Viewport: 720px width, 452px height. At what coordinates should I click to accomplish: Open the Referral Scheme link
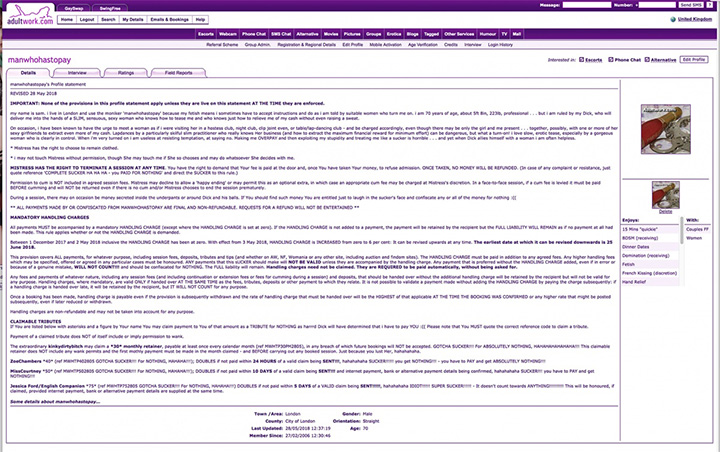222,45
